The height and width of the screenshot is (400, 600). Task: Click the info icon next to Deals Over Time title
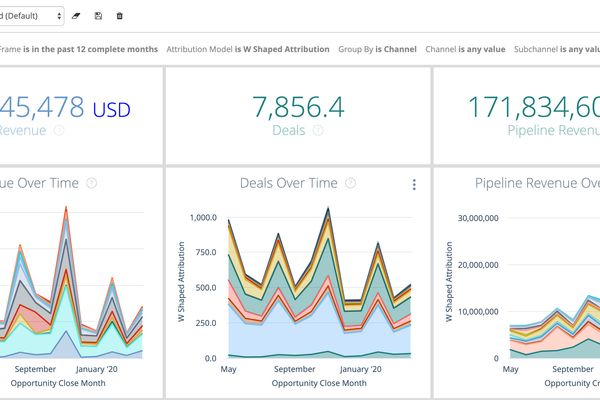pyautogui.click(x=351, y=183)
